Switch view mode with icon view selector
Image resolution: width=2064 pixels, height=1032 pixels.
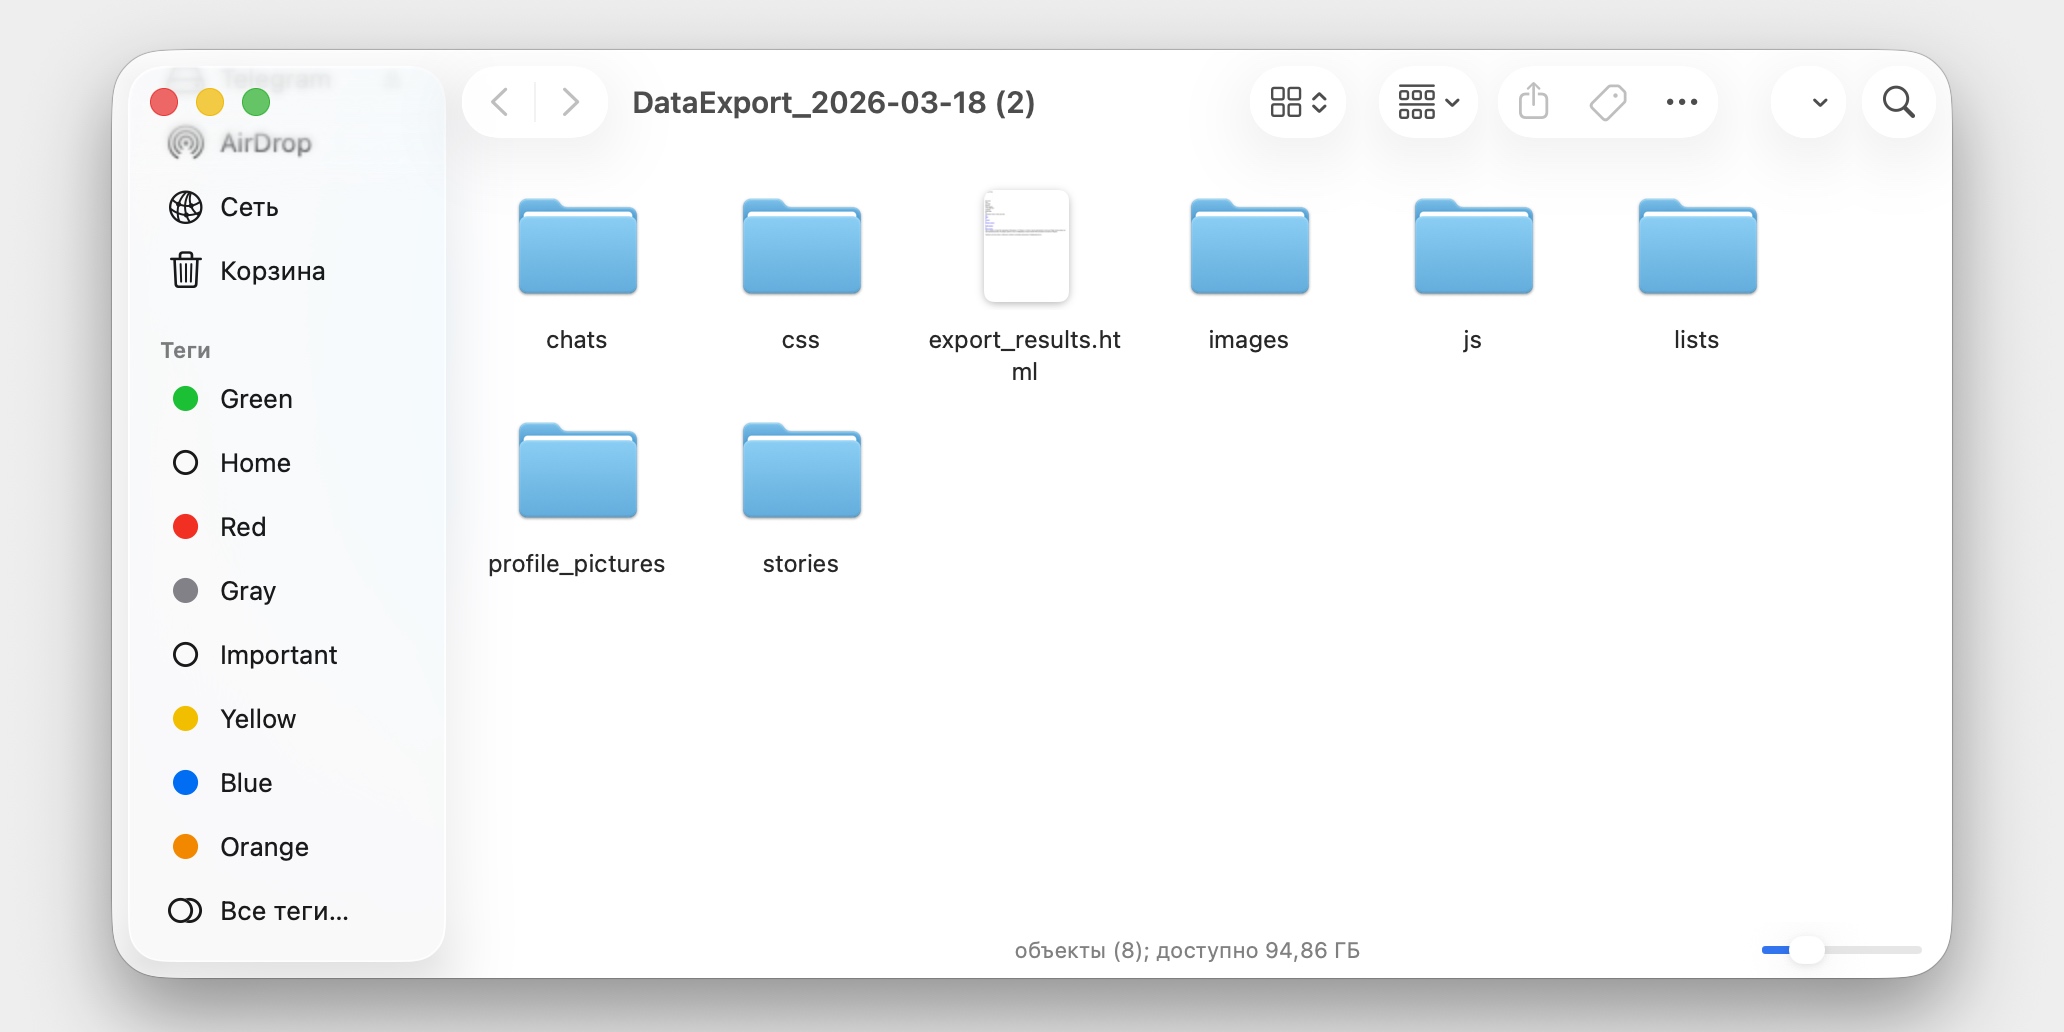tap(1298, 102)
